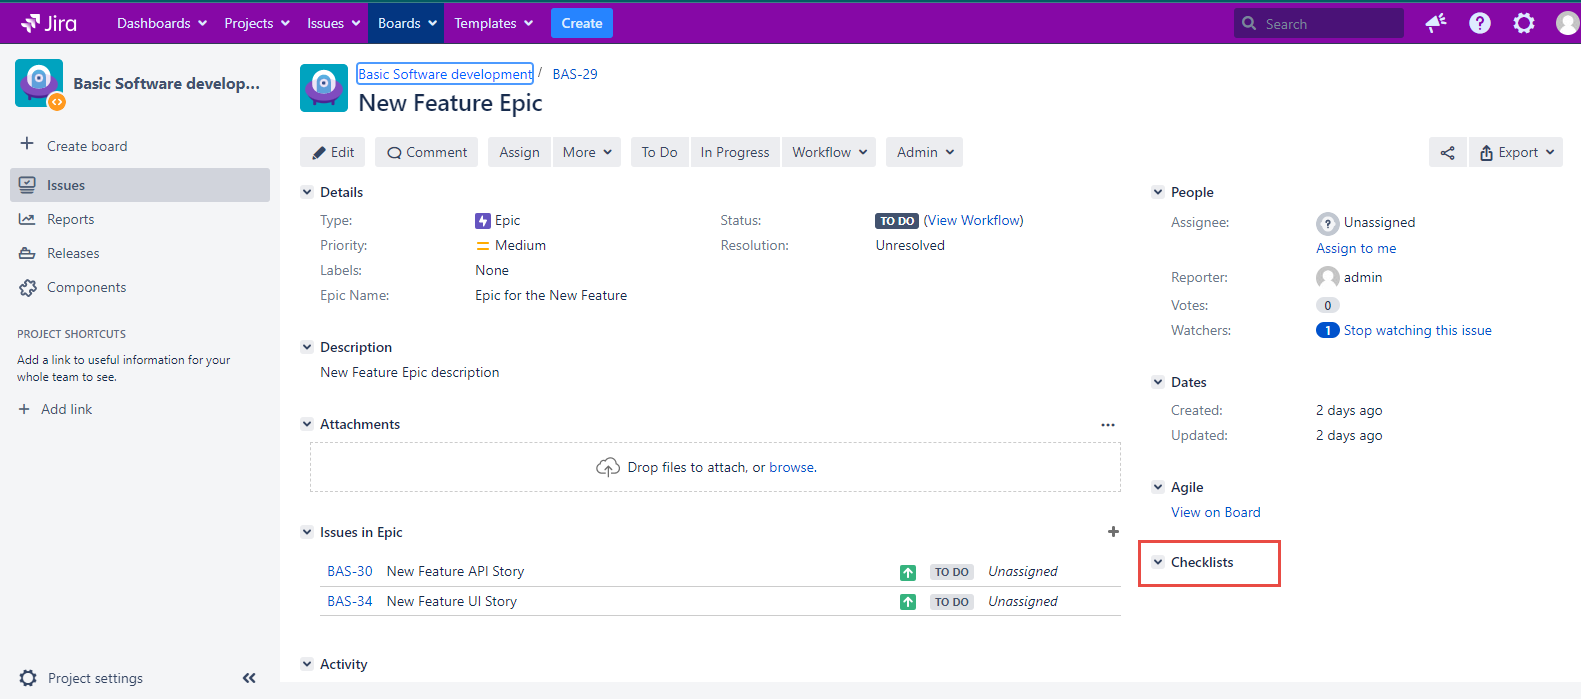
Task: Open the help question mark icon
Action: [1479, 23]
